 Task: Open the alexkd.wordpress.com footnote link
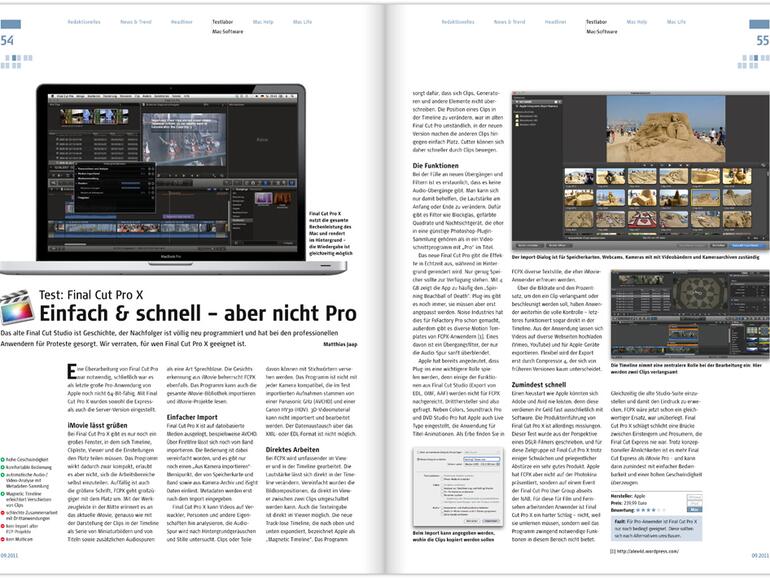coord(644,551)
